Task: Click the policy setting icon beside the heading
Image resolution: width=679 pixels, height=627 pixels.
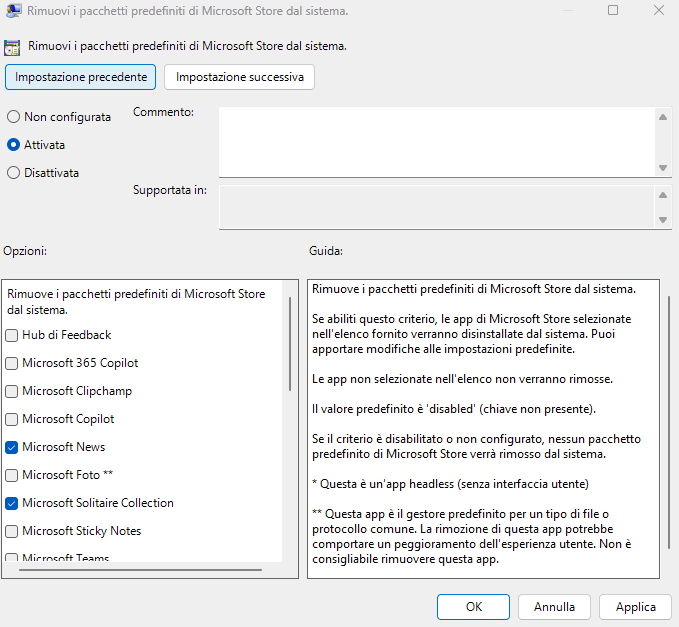Action: click(x=12, y=46)
